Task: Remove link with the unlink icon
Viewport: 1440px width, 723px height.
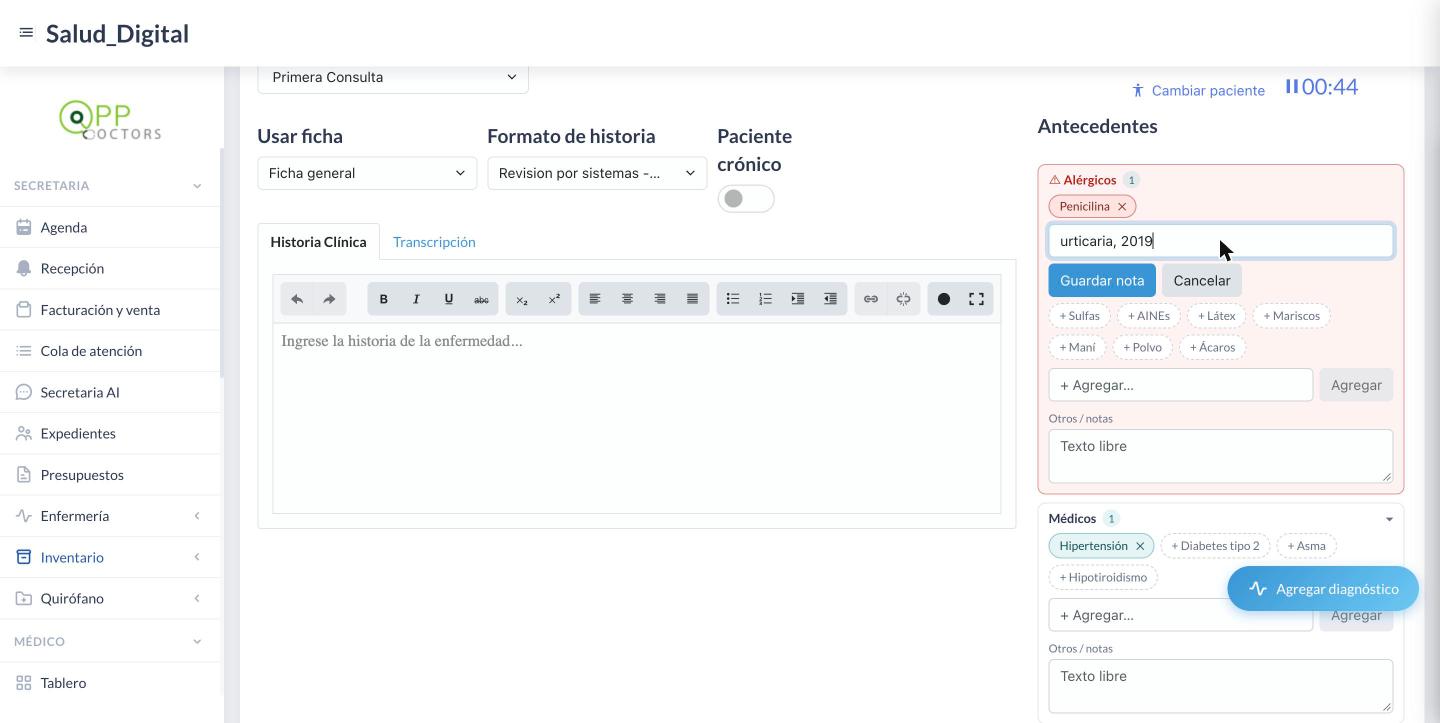Action: click(x=903, y=299)
